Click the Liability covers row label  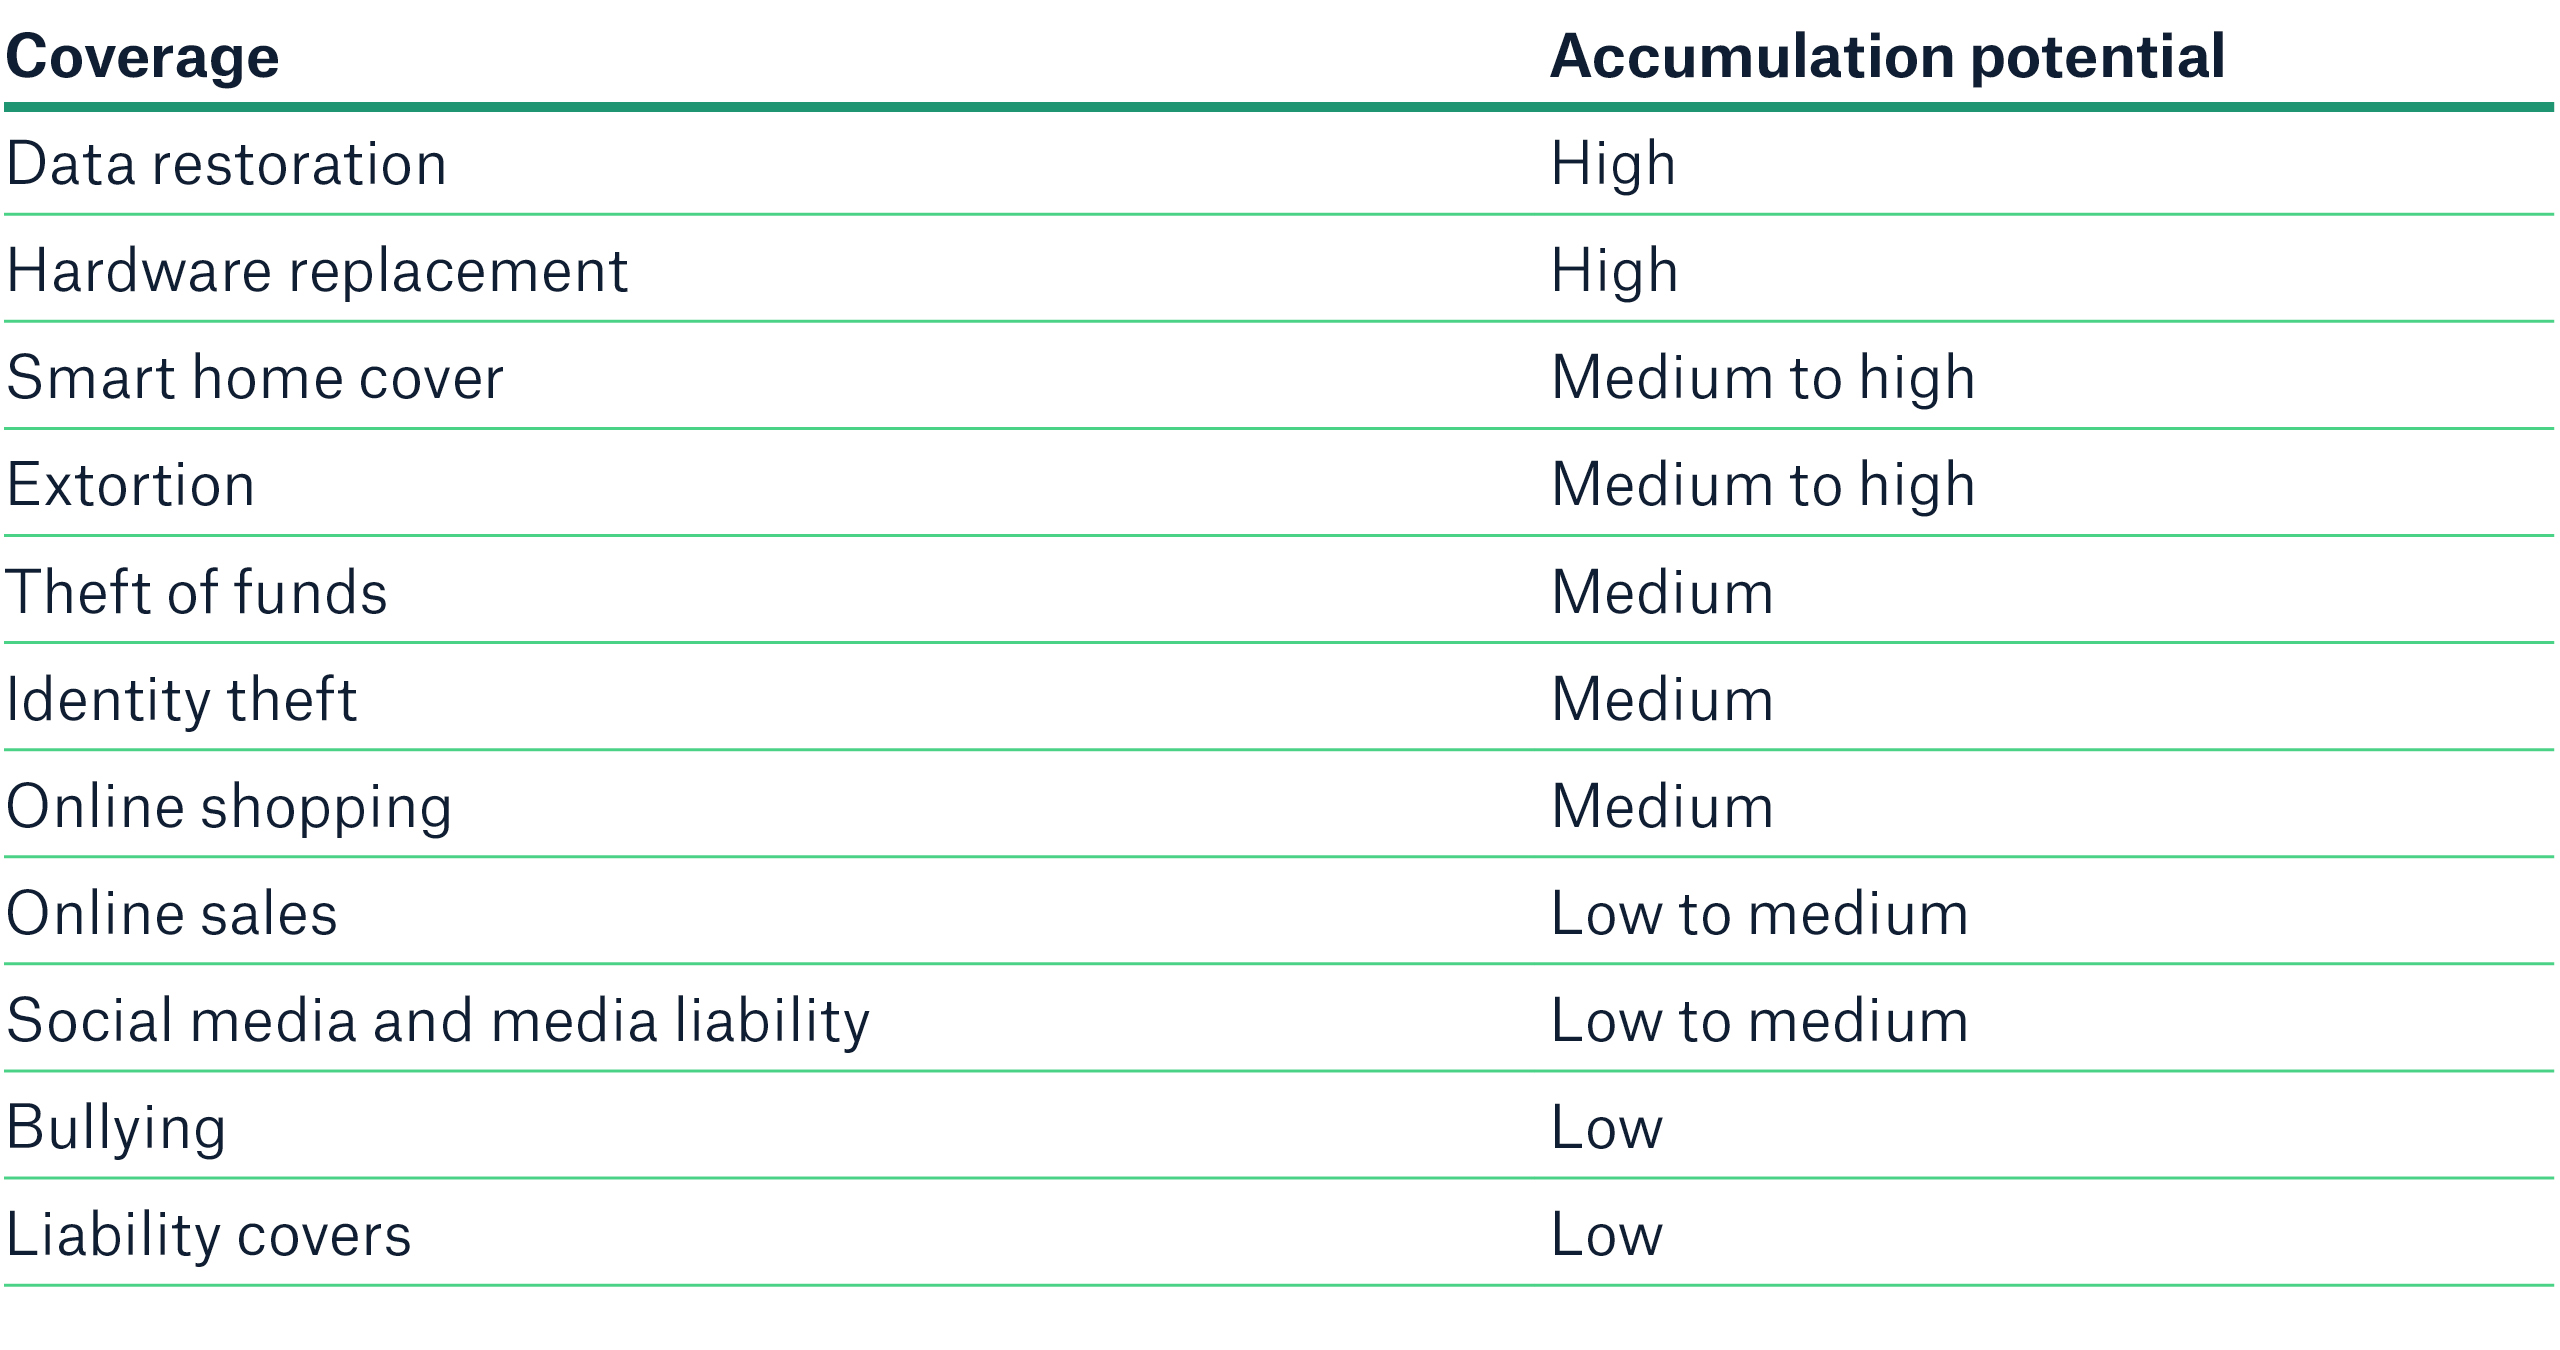(x=209, y=1234)
